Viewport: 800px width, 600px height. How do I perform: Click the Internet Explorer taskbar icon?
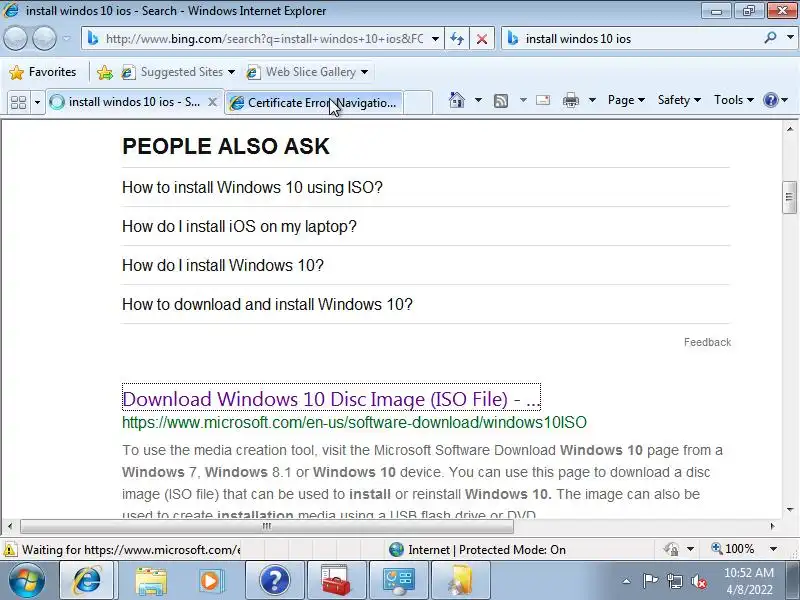point(88,581)
